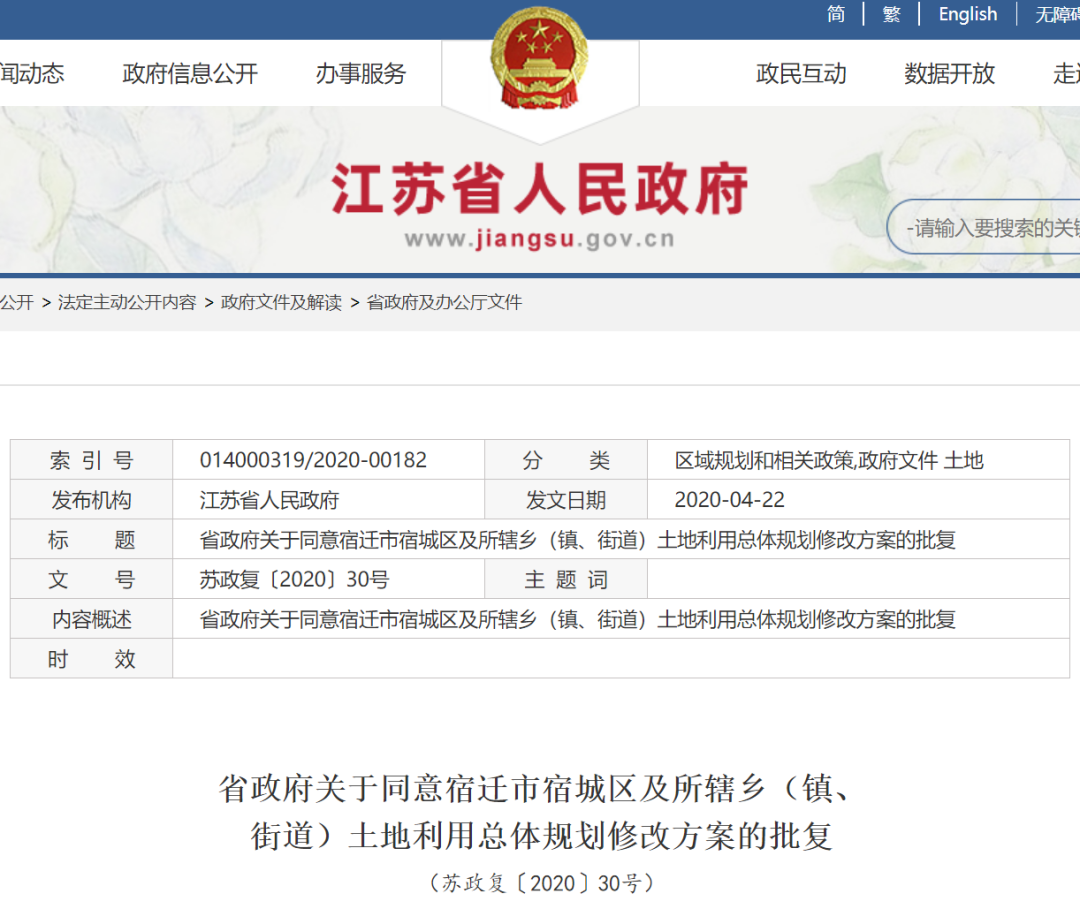The width and height of the screenshot is (1080, 924).
Task: Go to 省政府及办公厅文件 breadcrumb
Action: [444, 302]
